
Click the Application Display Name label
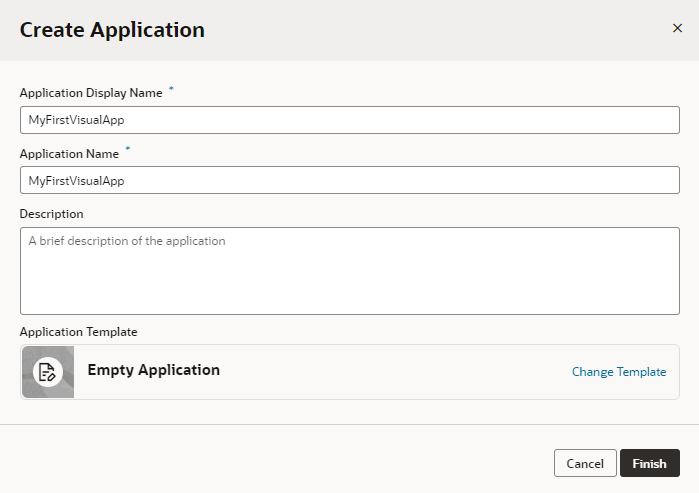91,93
